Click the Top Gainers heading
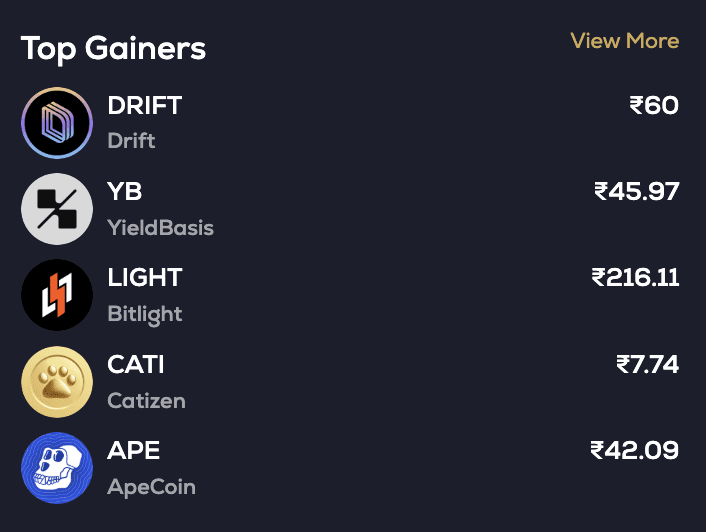This screenshot has height=532, width=706. pos(113,48)
